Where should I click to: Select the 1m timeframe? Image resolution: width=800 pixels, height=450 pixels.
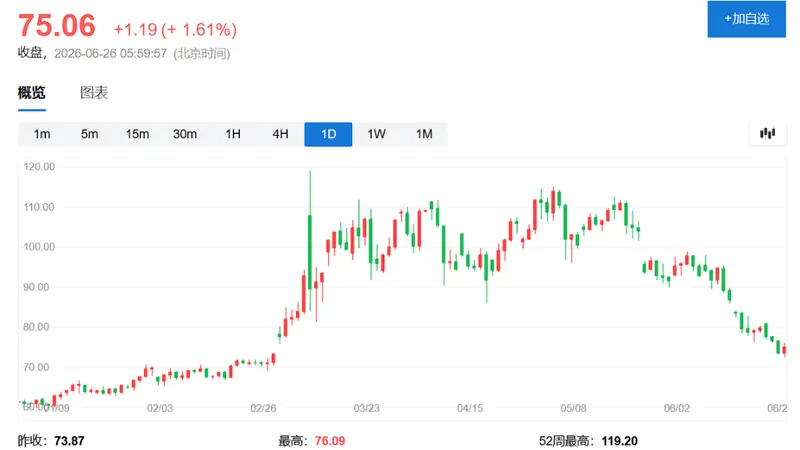[x=42, y=134]
